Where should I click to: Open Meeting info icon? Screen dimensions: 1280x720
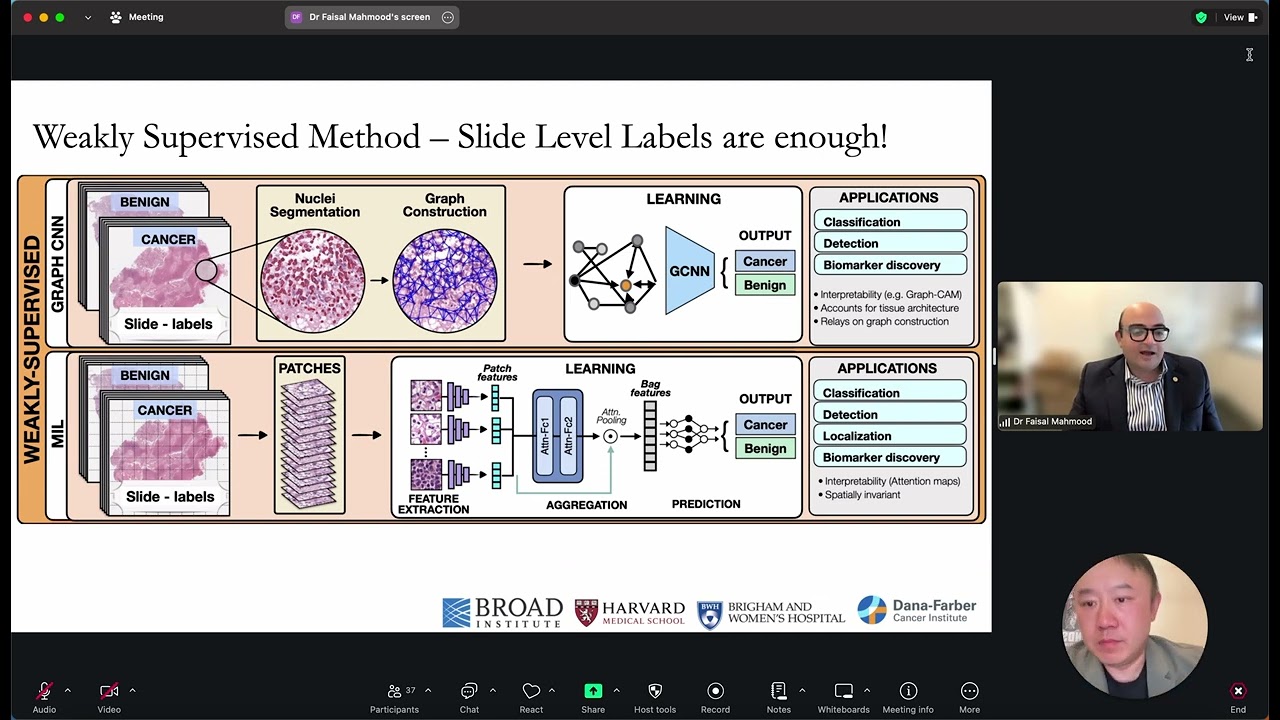coord(908,691)
